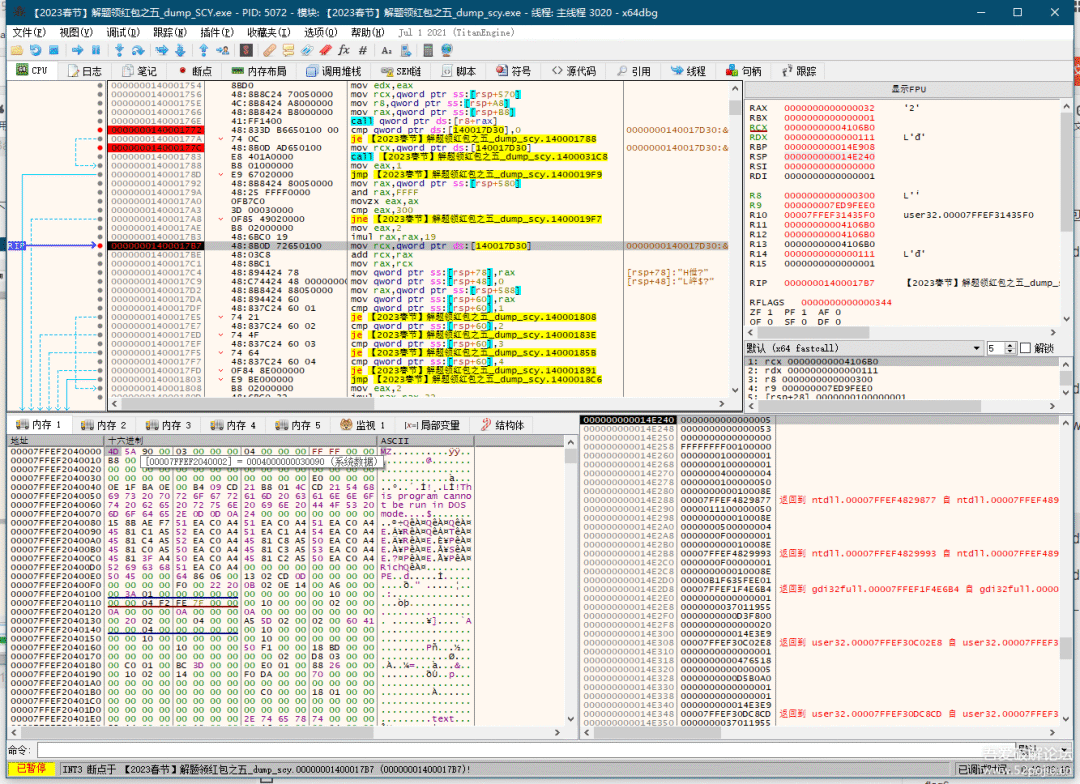The image size is (1080, 784).
Task: Open the Variables hash icon
Action: point(362,50)
